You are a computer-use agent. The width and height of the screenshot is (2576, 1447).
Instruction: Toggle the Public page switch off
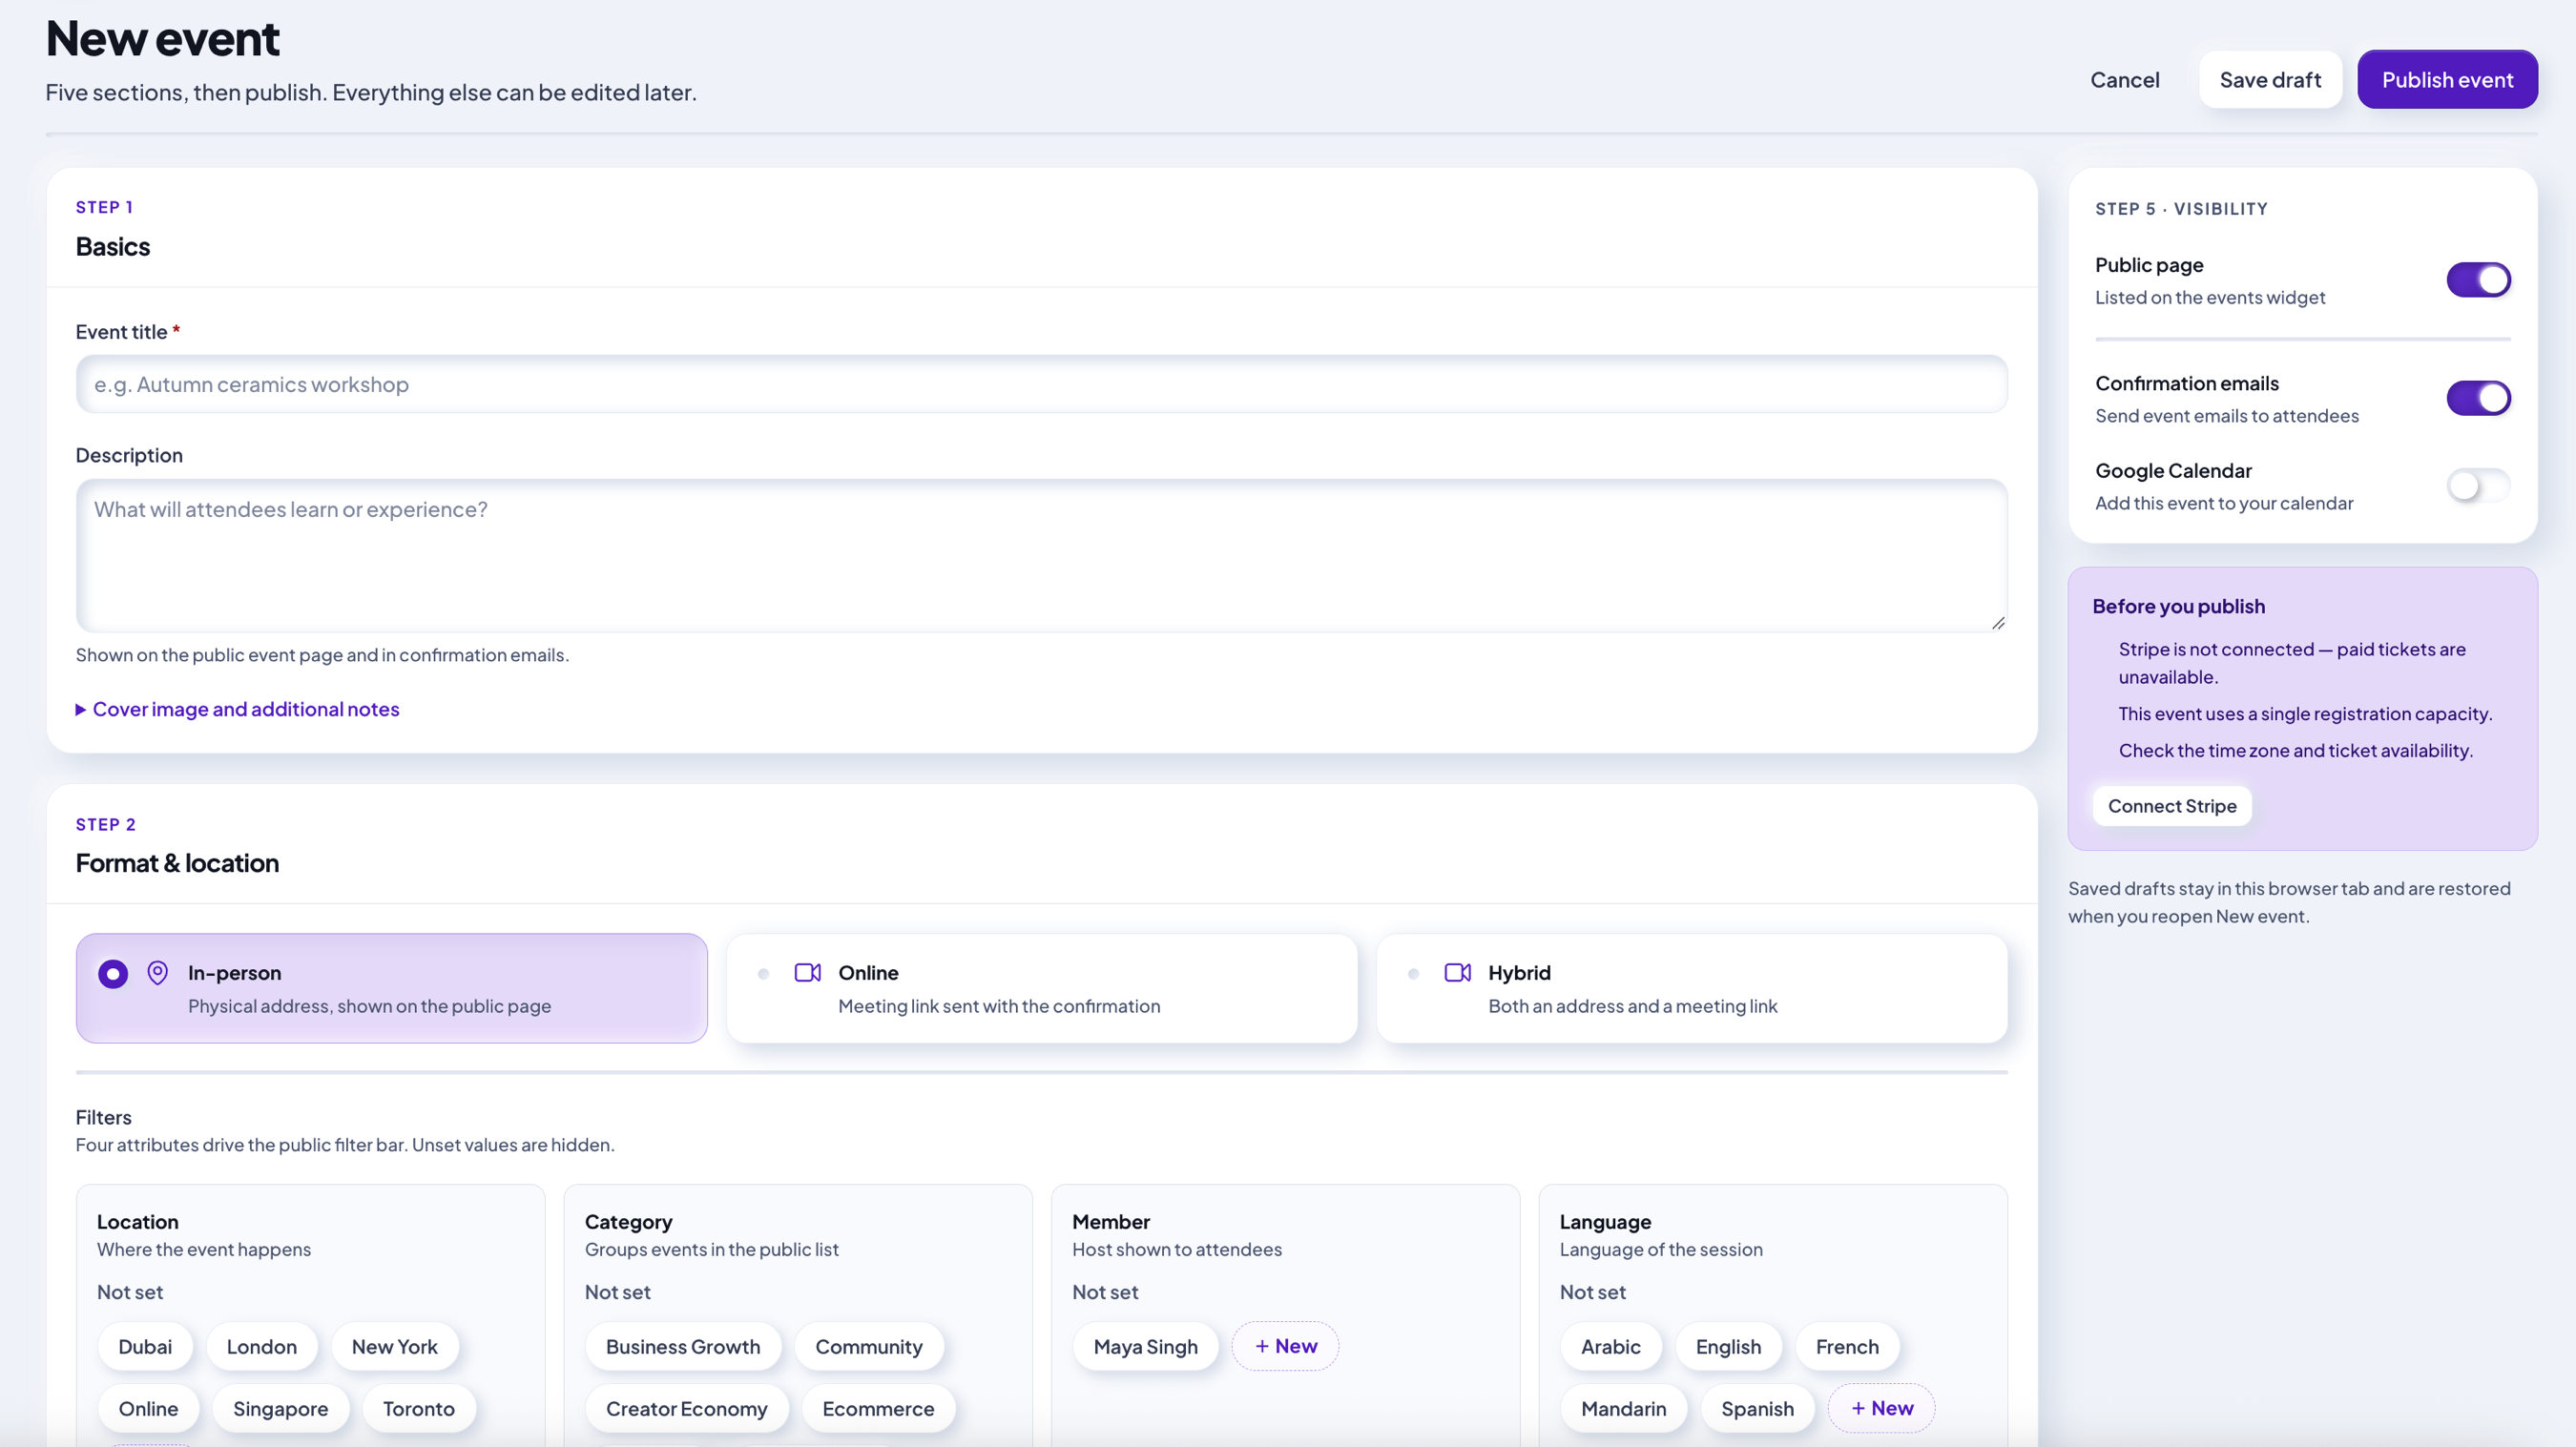point(2478,280)
